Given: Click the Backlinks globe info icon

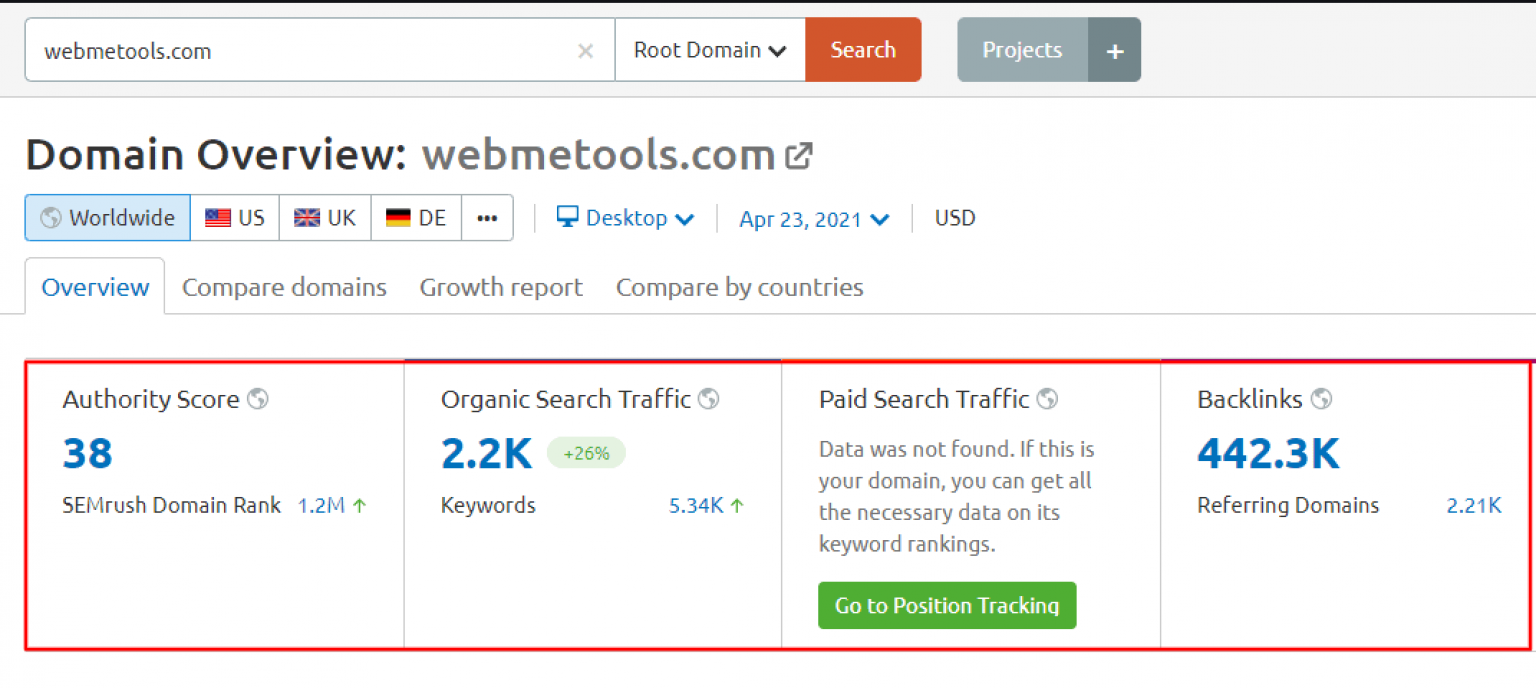Looking at the screenshot, I should tap(1321, 398).
